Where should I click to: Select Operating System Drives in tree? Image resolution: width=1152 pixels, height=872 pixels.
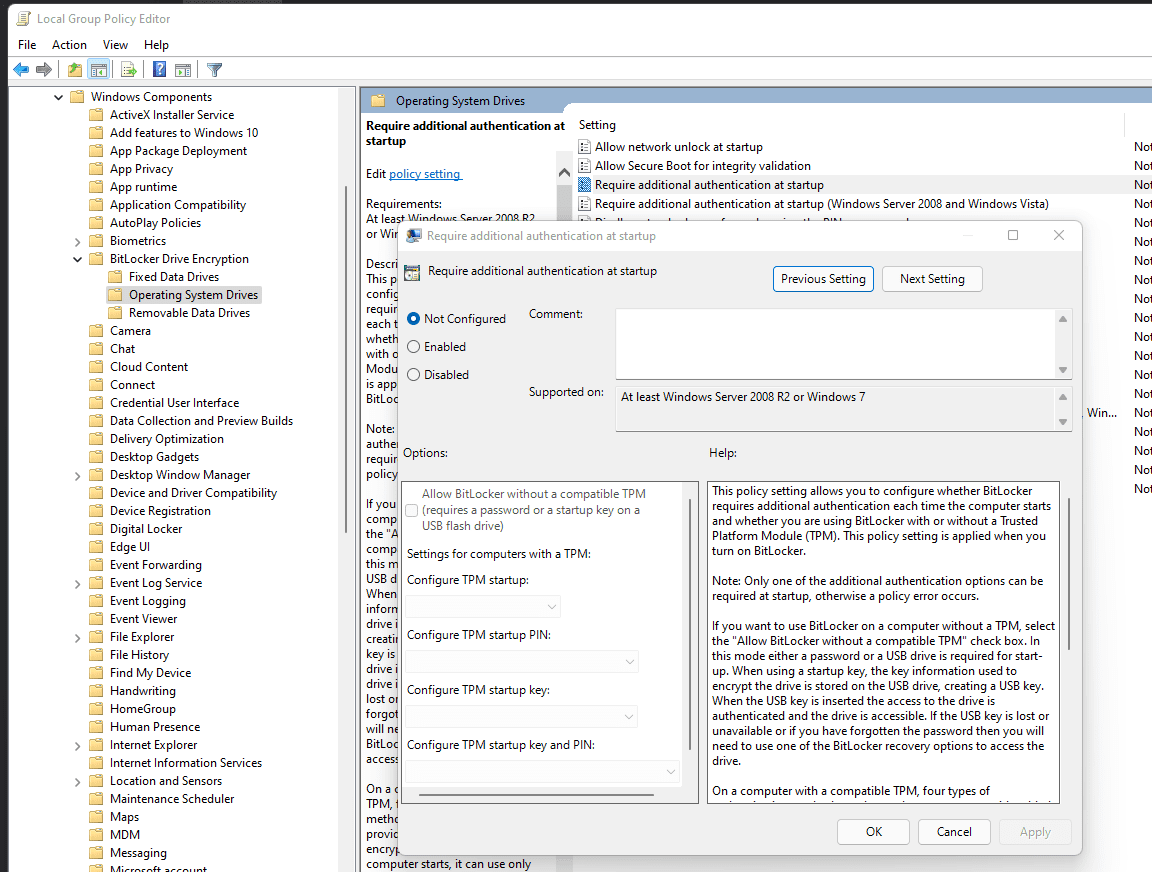pyautogui.click(x=193, y=295)
